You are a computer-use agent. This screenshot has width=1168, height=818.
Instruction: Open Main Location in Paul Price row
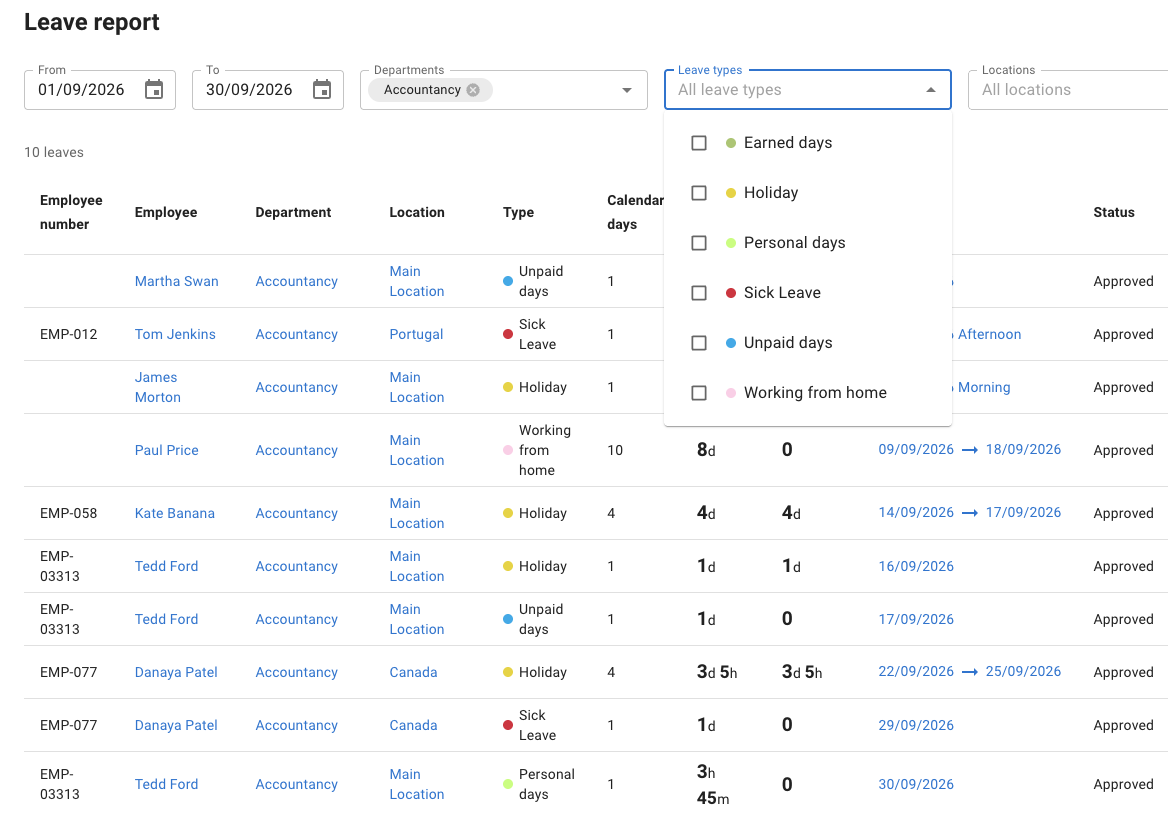(x=416, y=450)
